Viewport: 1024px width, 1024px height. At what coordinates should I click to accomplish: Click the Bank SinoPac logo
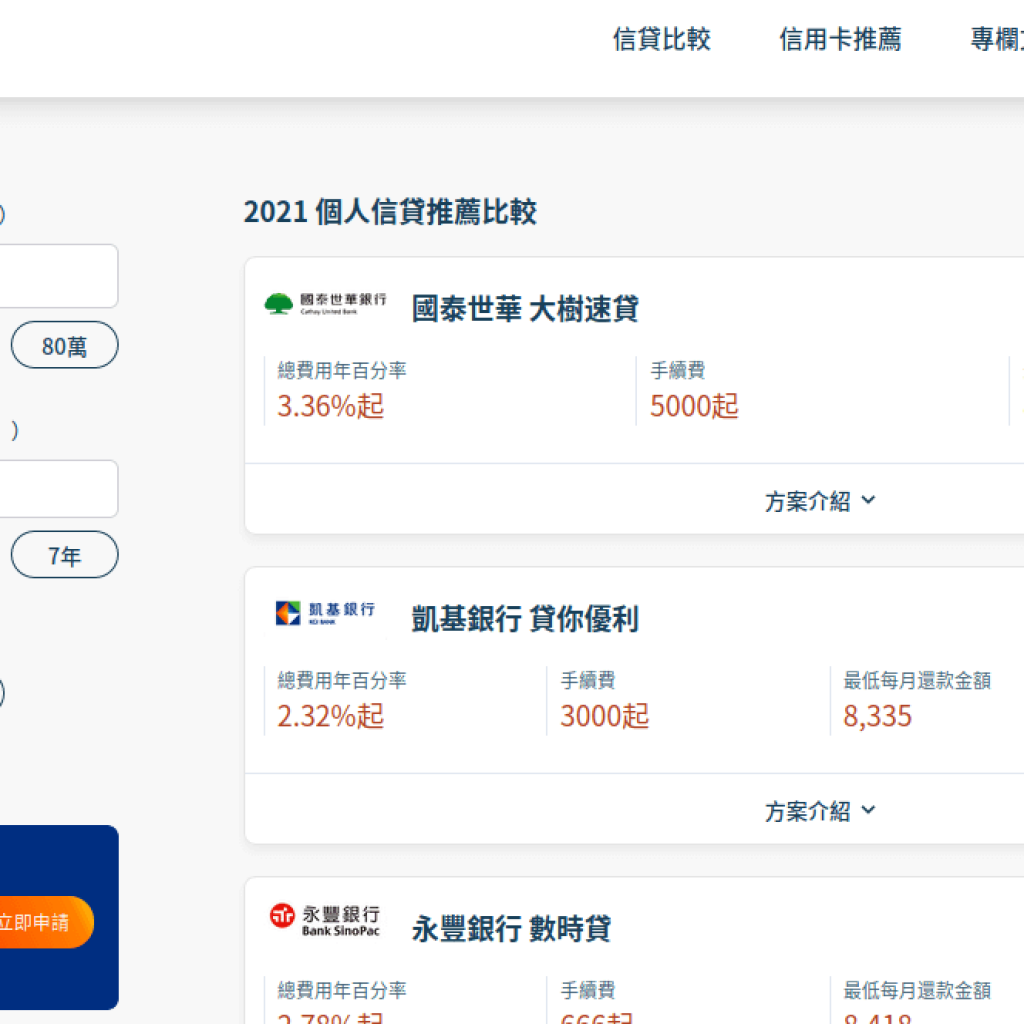[325, 920]
